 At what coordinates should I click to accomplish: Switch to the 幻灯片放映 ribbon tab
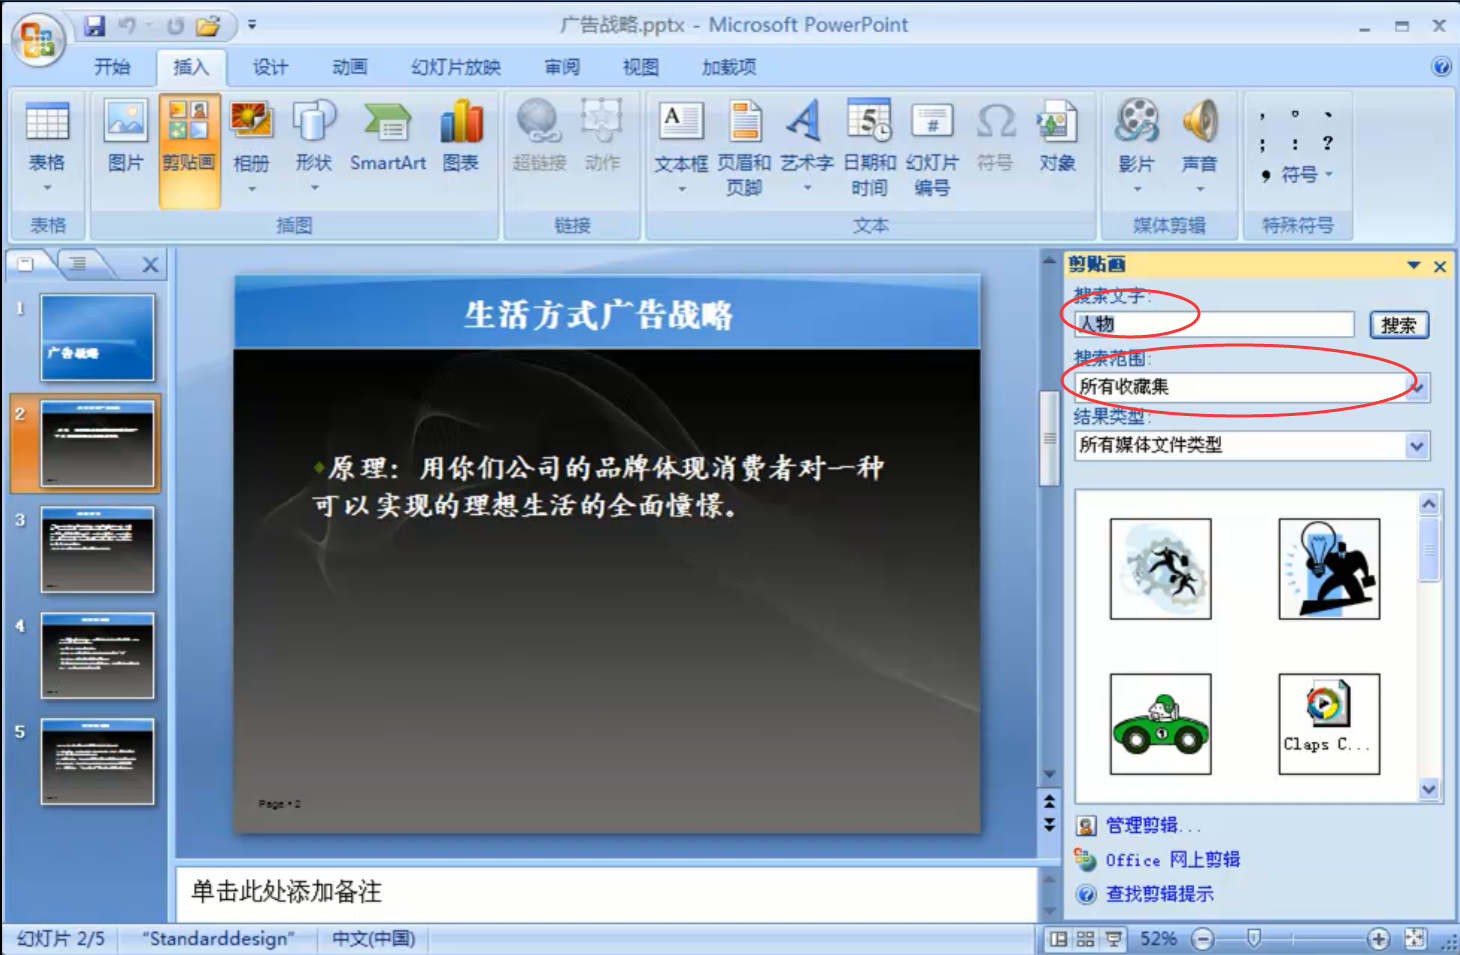point(455,67)
